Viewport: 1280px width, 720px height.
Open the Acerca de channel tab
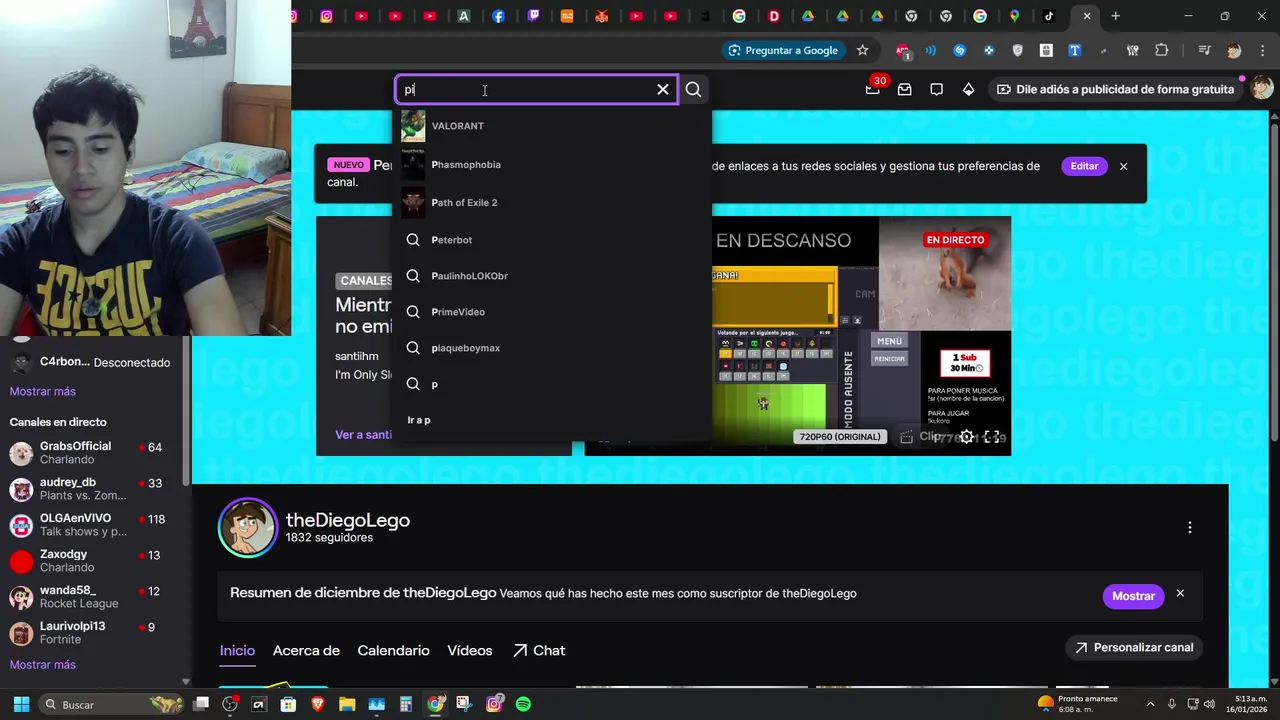(306, 650)
